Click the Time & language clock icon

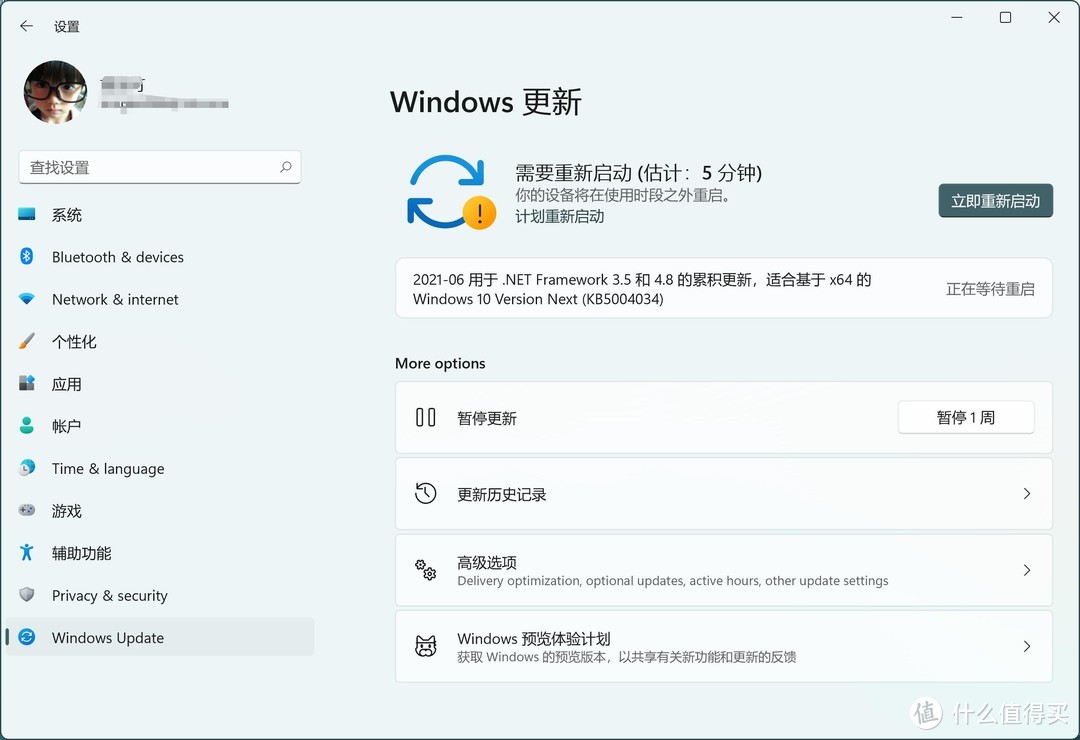27,468
